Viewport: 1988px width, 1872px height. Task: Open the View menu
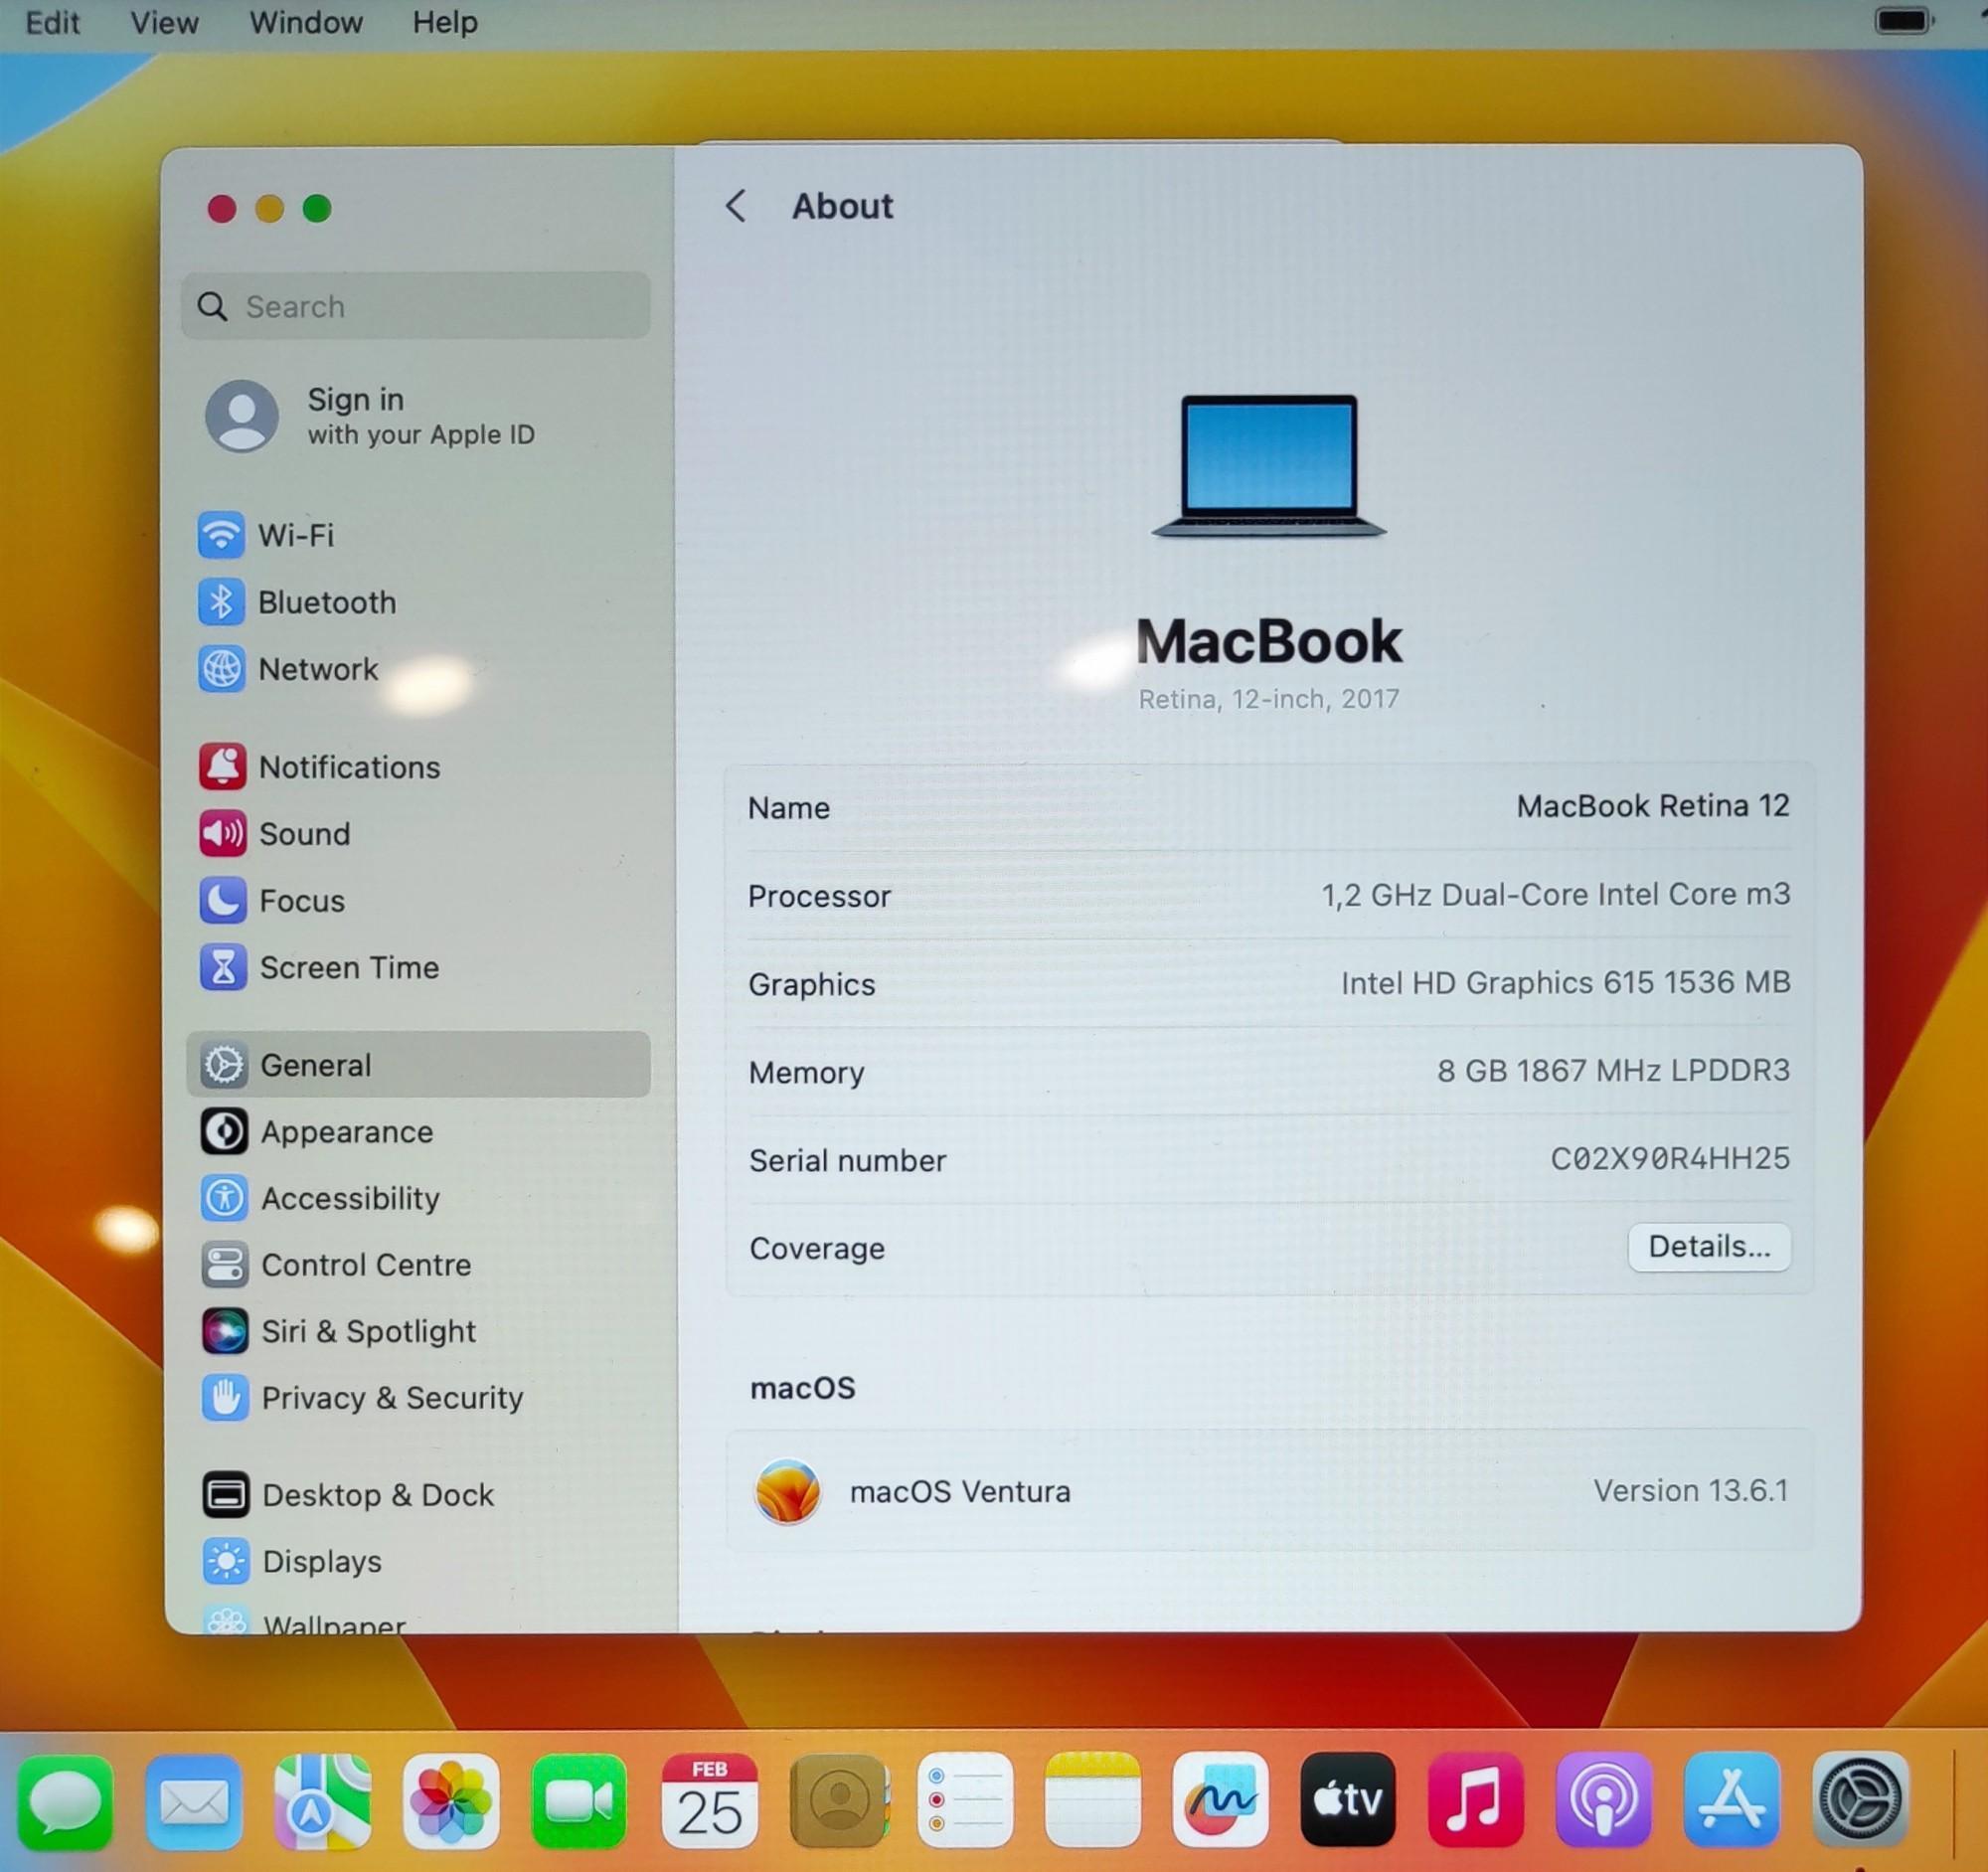tap(164, 22)
